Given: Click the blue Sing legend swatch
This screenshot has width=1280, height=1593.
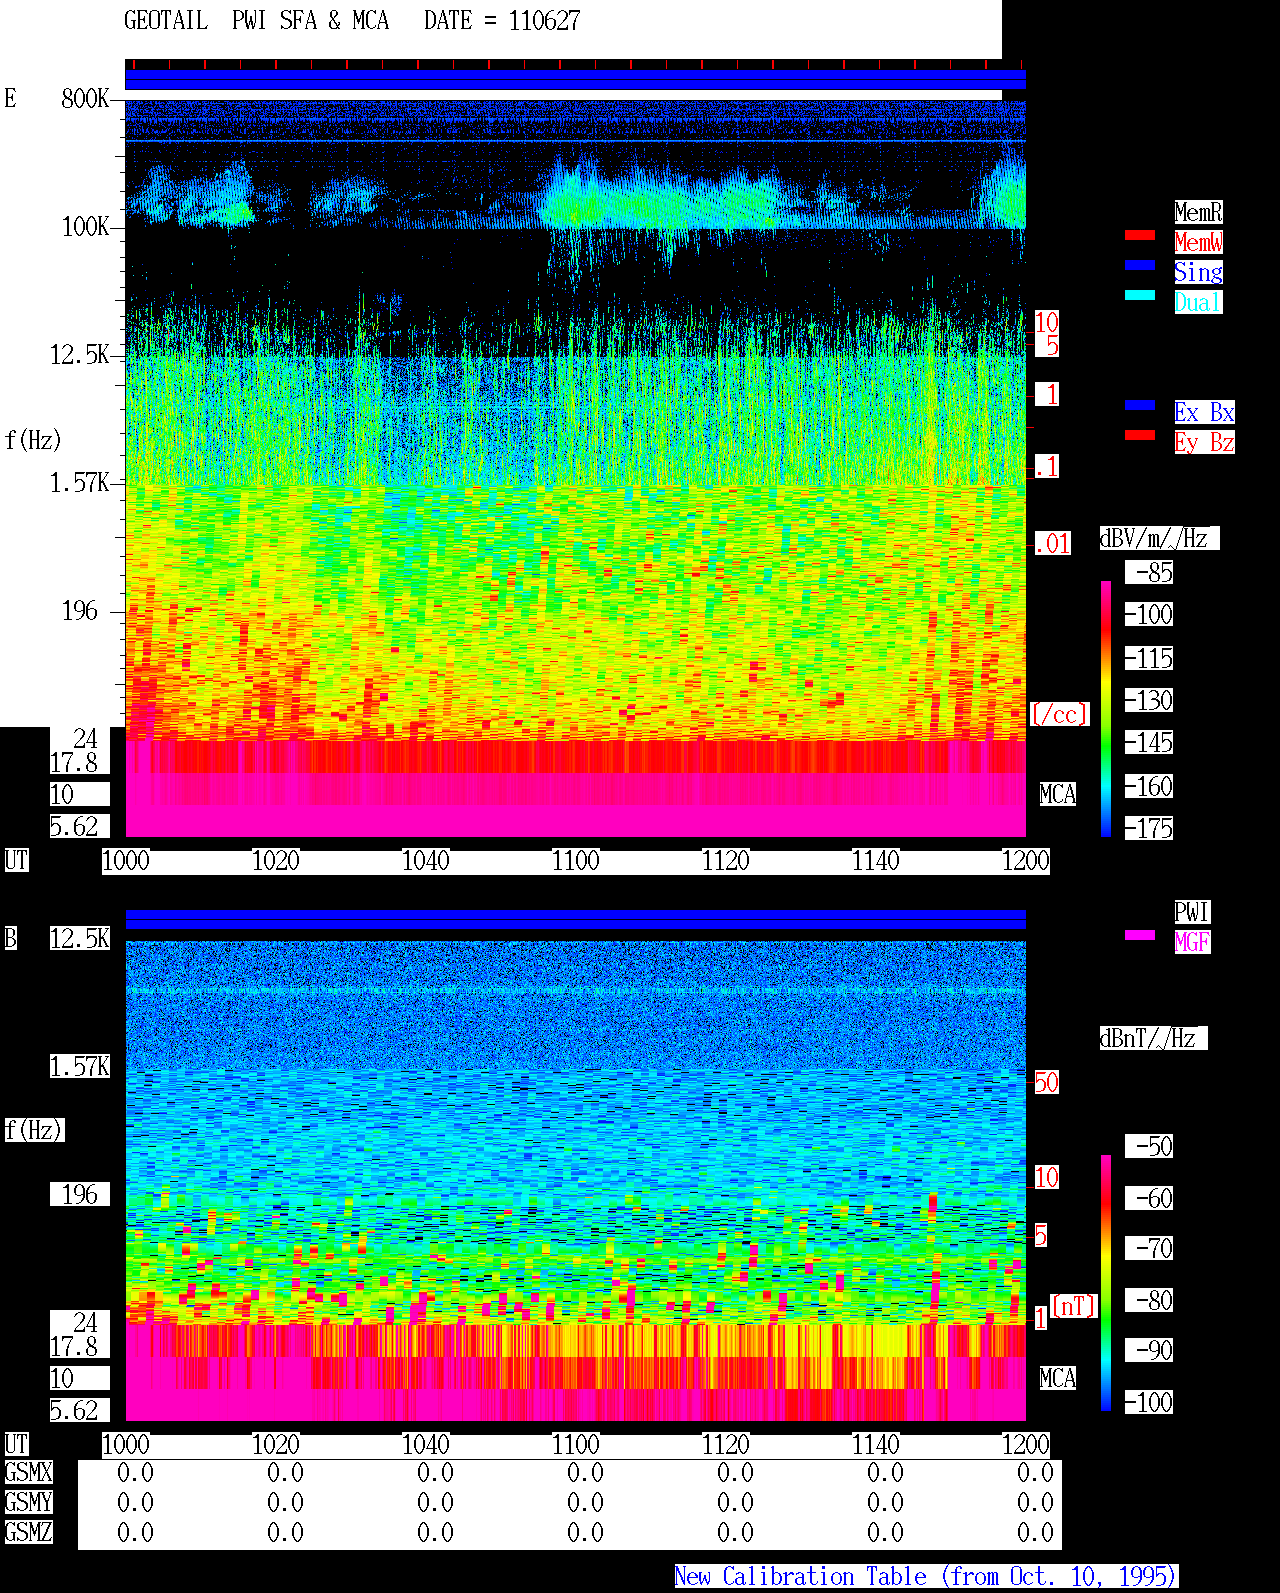Looking at the screenshot, I should point(1140,265).
